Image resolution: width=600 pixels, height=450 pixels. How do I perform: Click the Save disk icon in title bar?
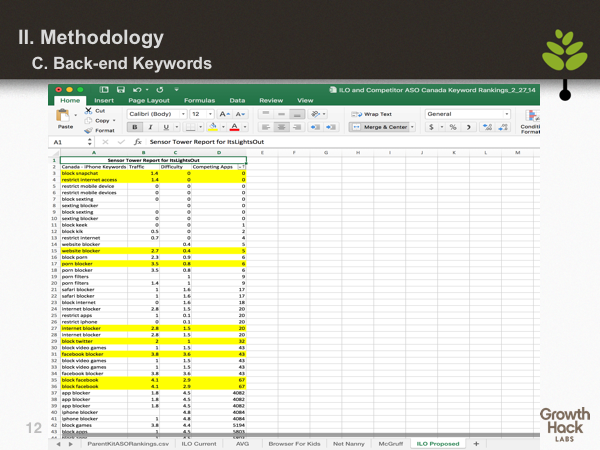[x=121, y=90]
